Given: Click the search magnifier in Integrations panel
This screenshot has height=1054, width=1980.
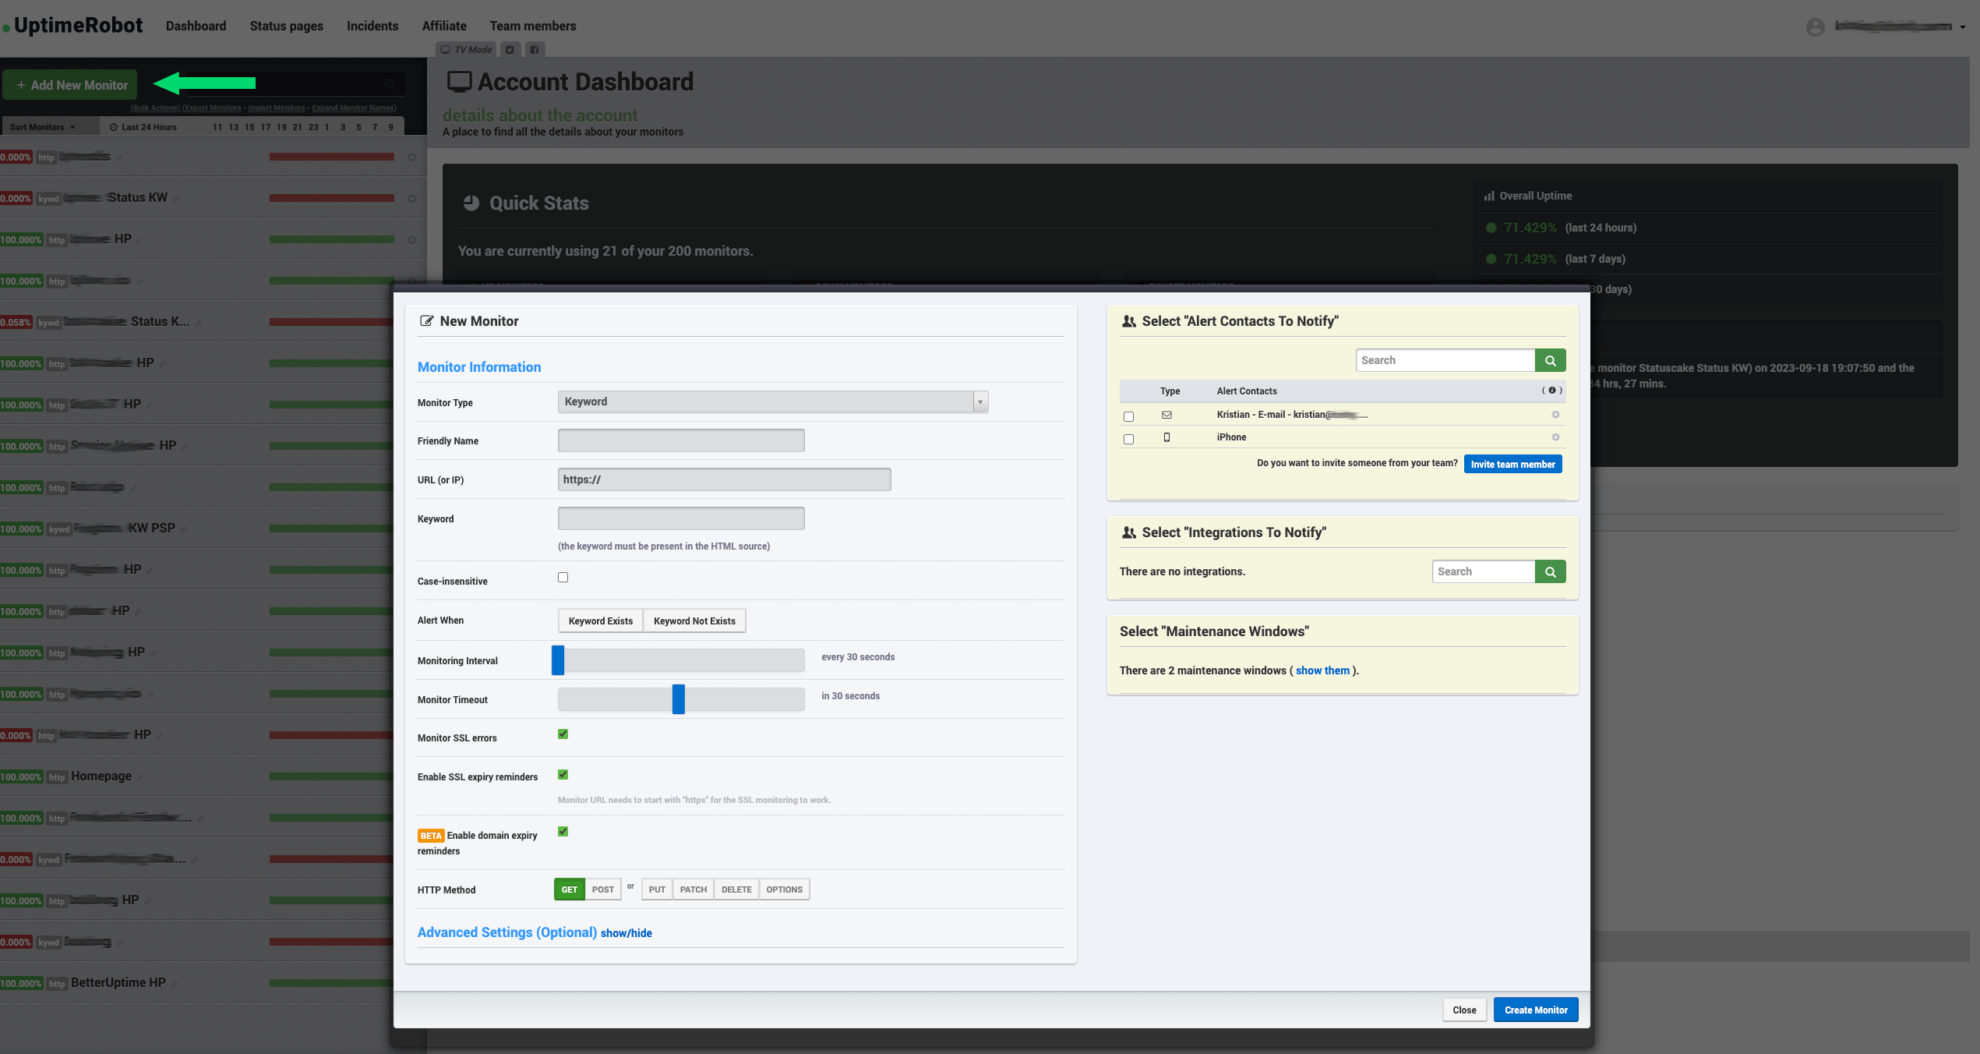Looking at the screenshot, I should (1550, 571).
